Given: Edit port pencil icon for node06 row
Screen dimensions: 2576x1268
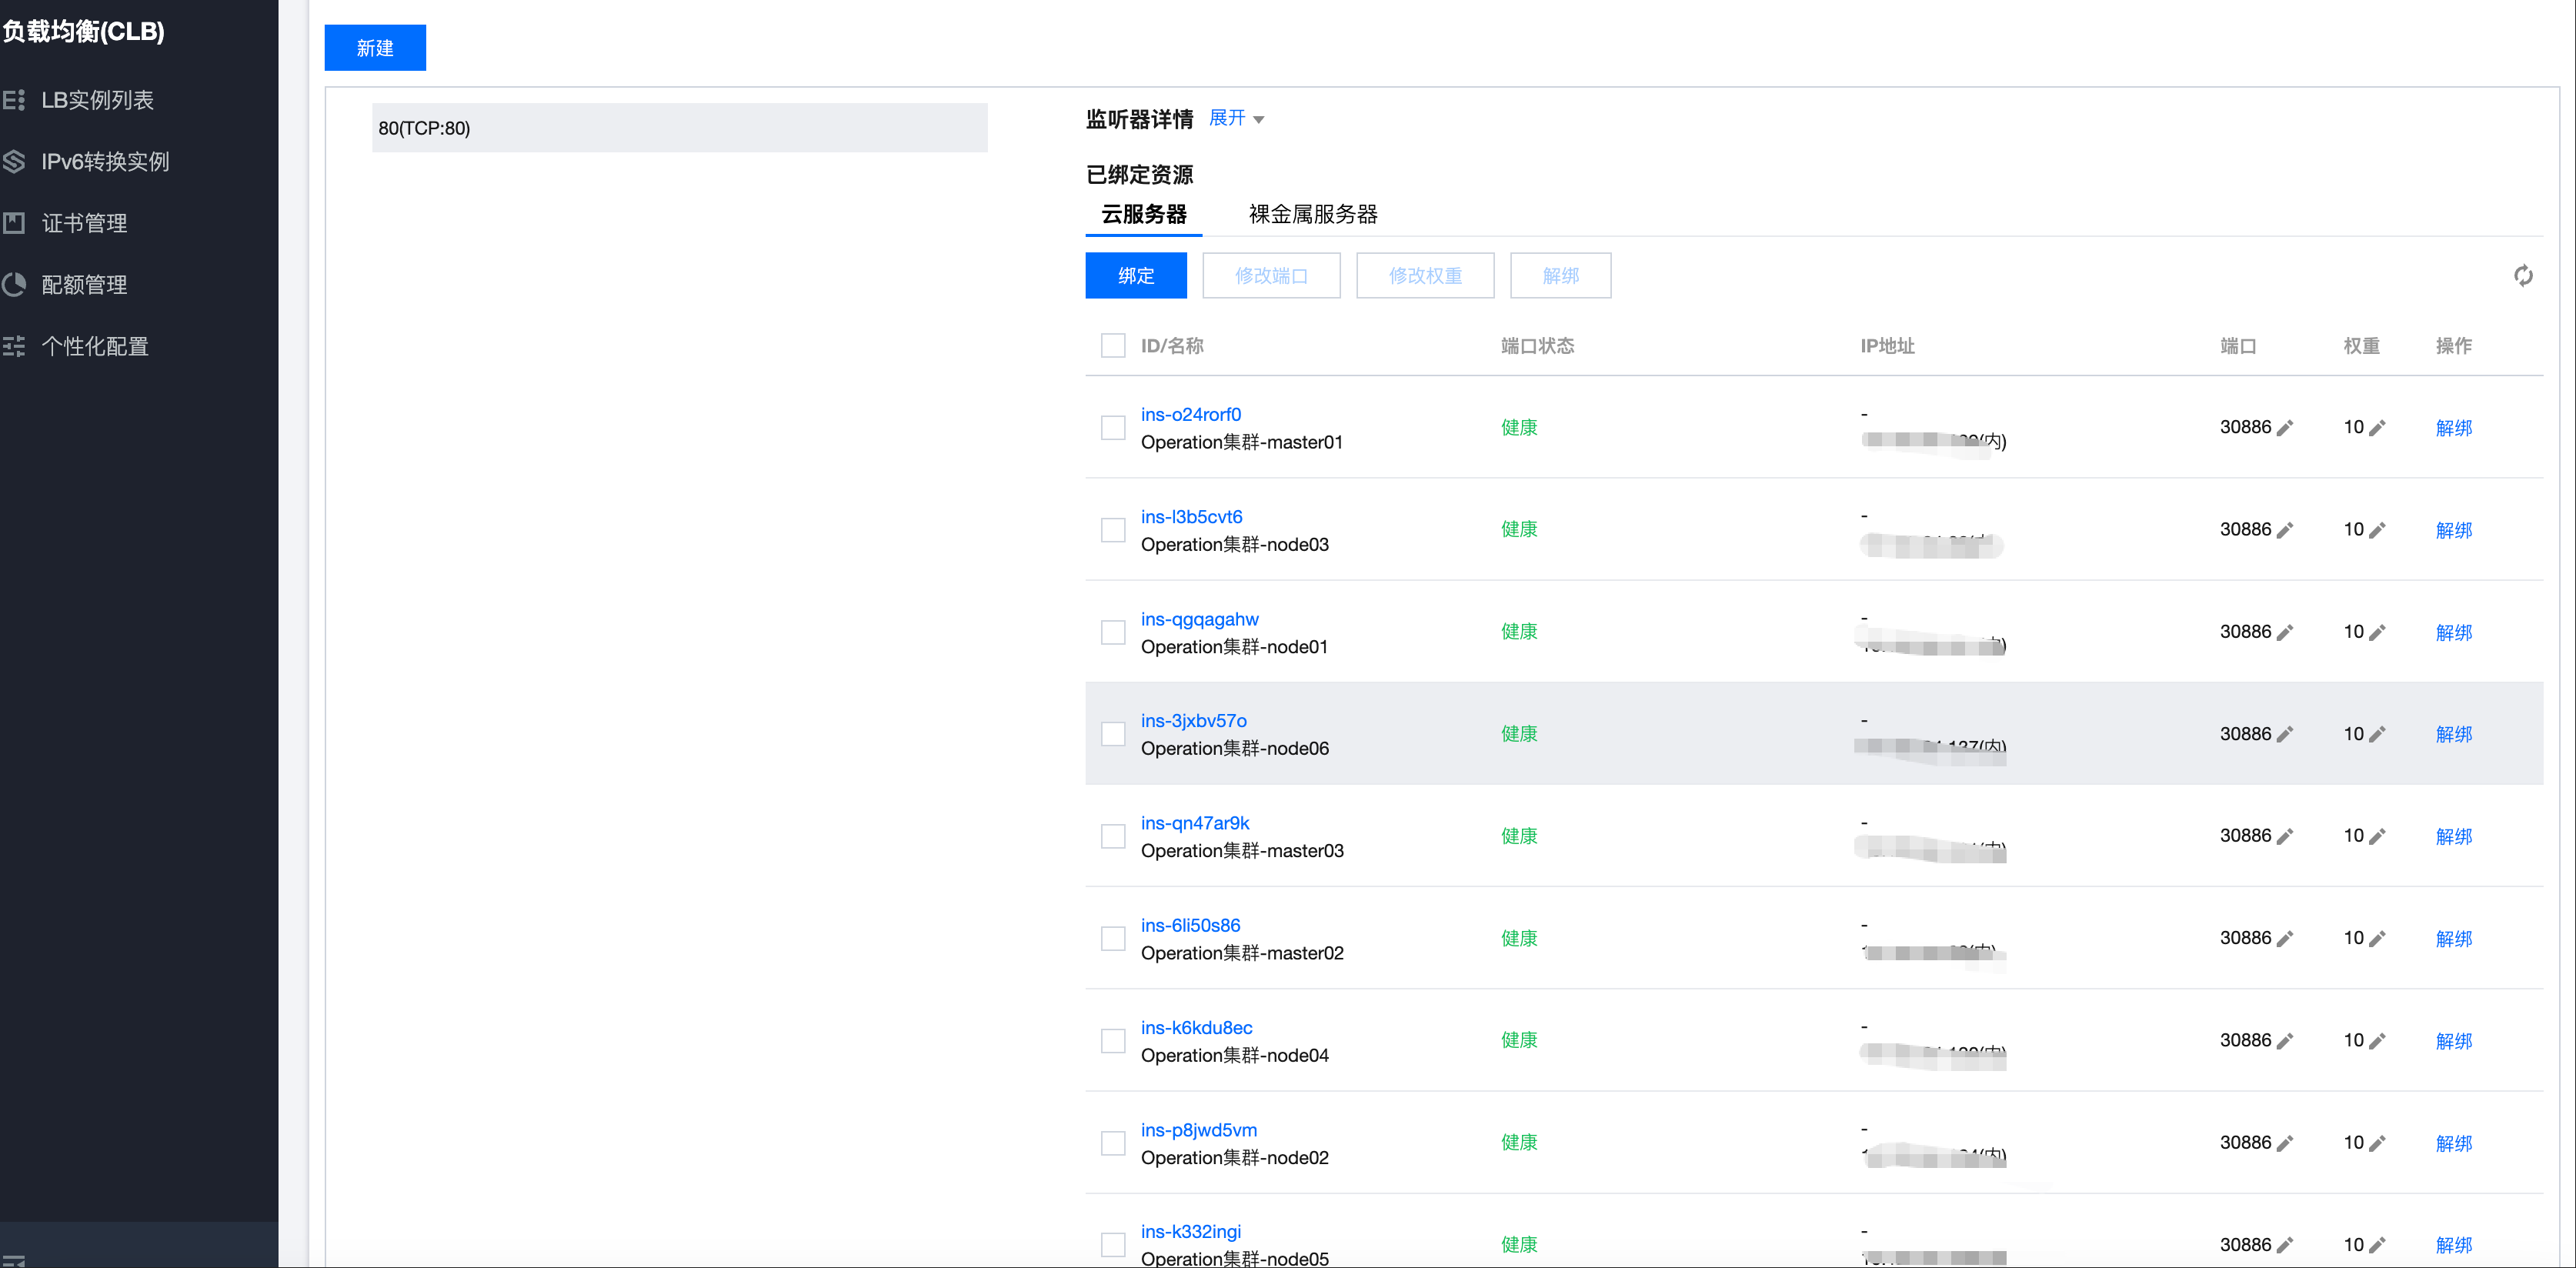Looking at the screenshot, I should point(2285,734).
